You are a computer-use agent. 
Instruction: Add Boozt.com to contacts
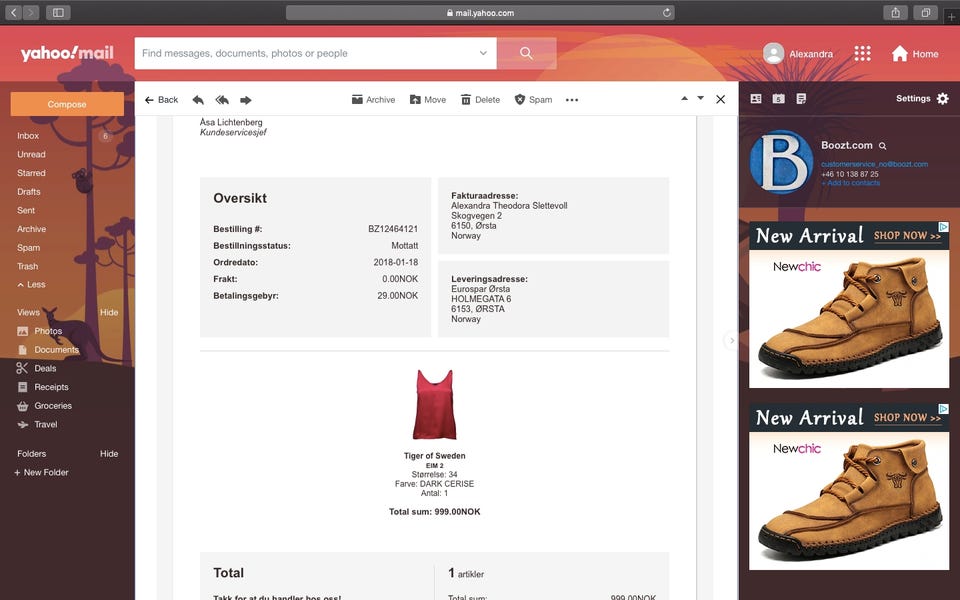pos(850,183)
